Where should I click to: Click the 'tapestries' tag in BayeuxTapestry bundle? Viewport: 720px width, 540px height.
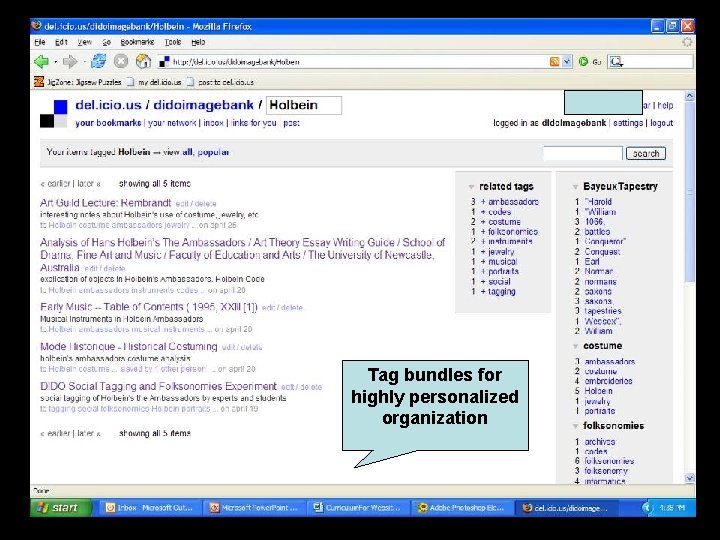[603, 311]
